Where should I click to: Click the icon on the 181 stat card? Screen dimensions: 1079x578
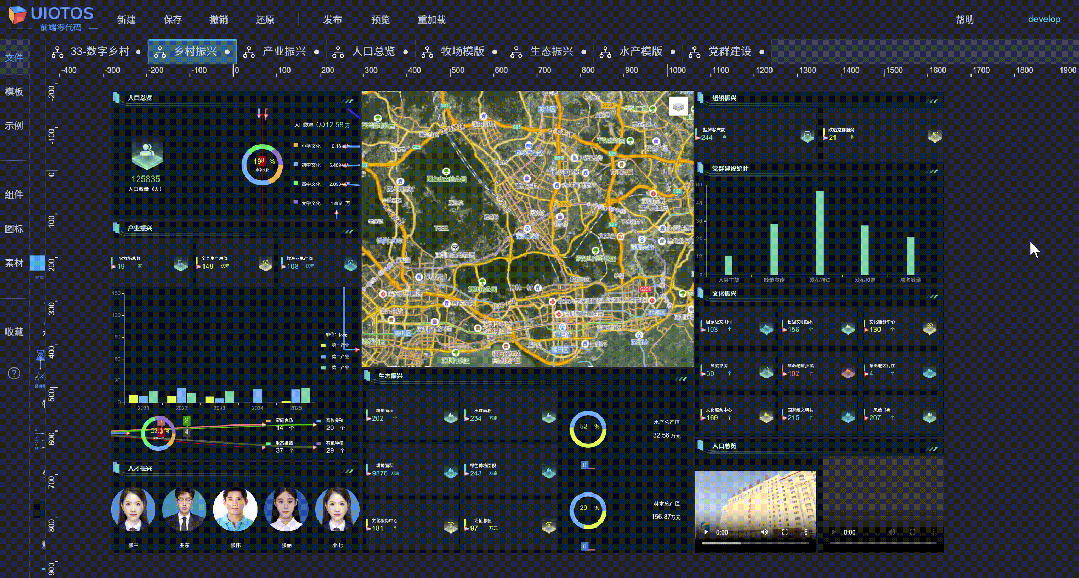coord(451,527)
